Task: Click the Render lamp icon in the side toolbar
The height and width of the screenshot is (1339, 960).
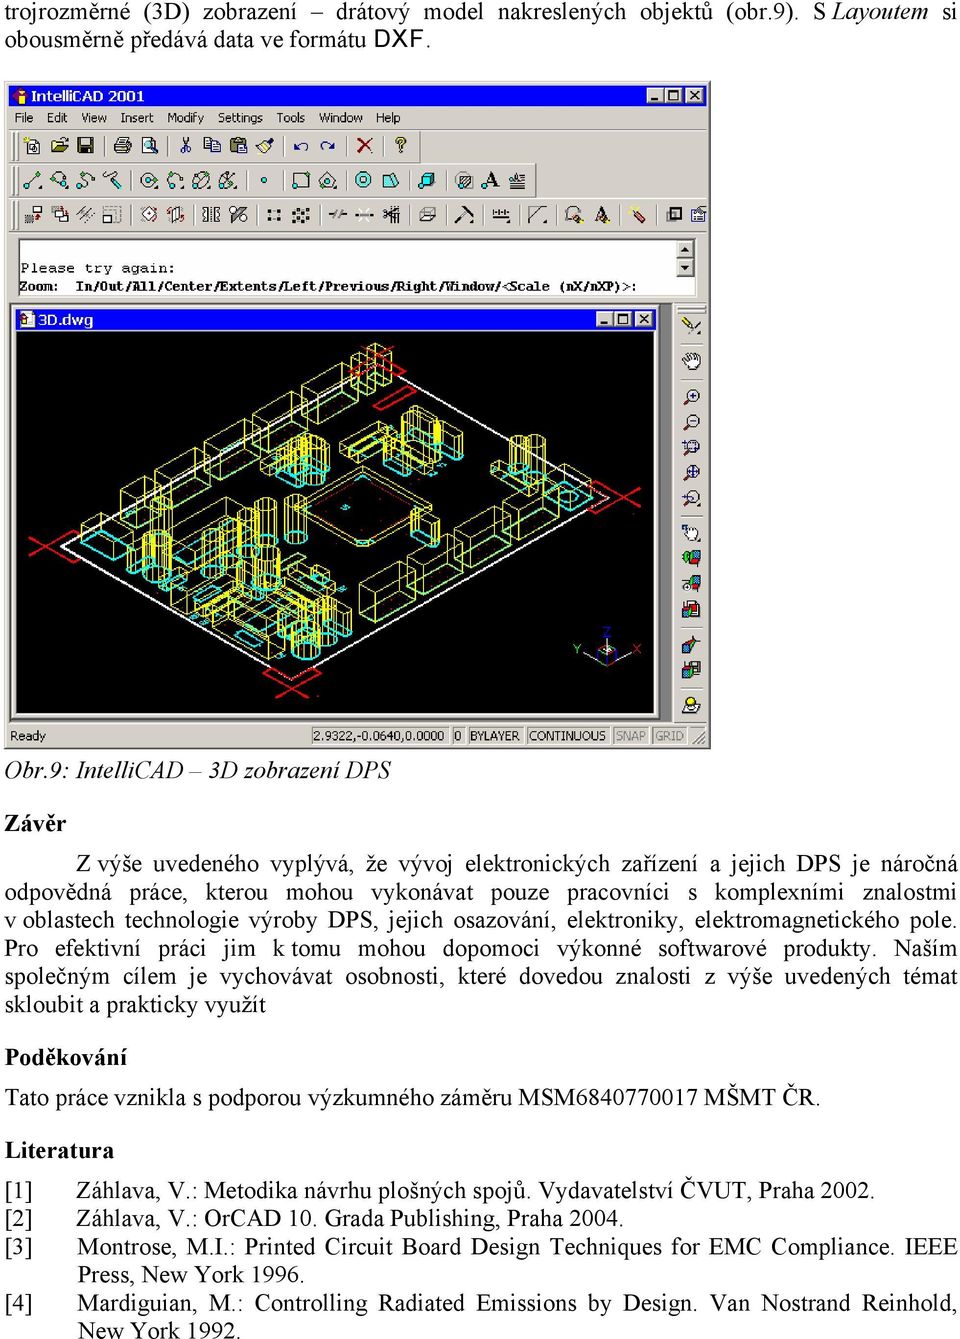Action: tap(691, 705)
